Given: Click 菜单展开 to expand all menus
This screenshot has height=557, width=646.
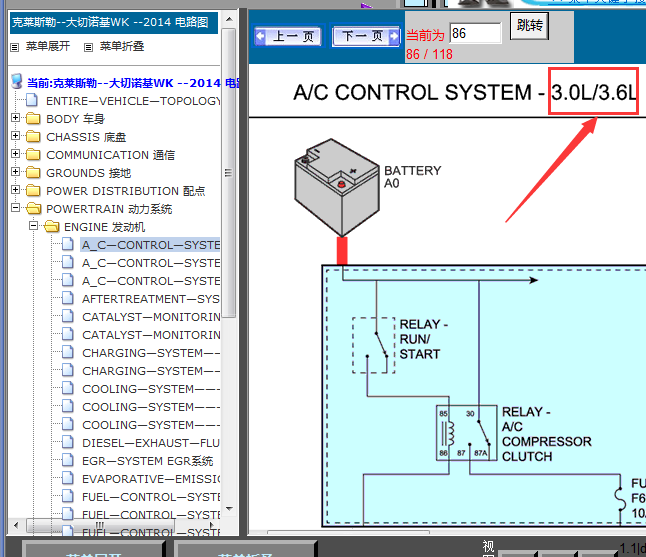Looking at the screenshot, I should (48, 46).
